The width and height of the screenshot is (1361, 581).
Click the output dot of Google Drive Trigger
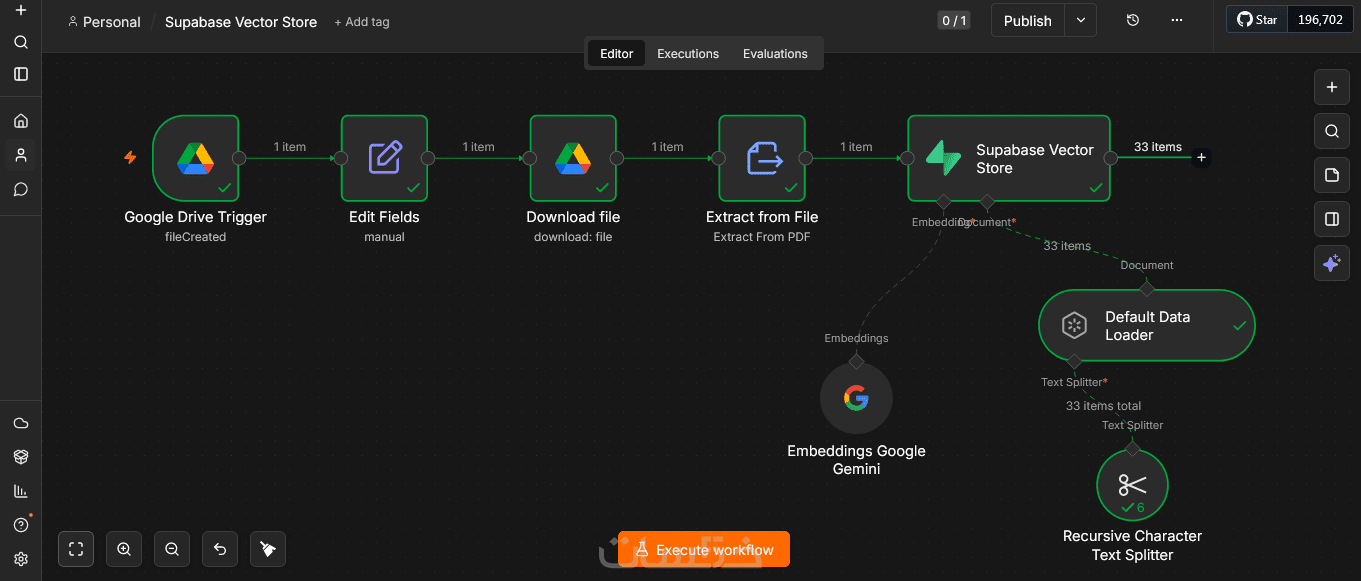pyautogui.click(x=239, y=157)
